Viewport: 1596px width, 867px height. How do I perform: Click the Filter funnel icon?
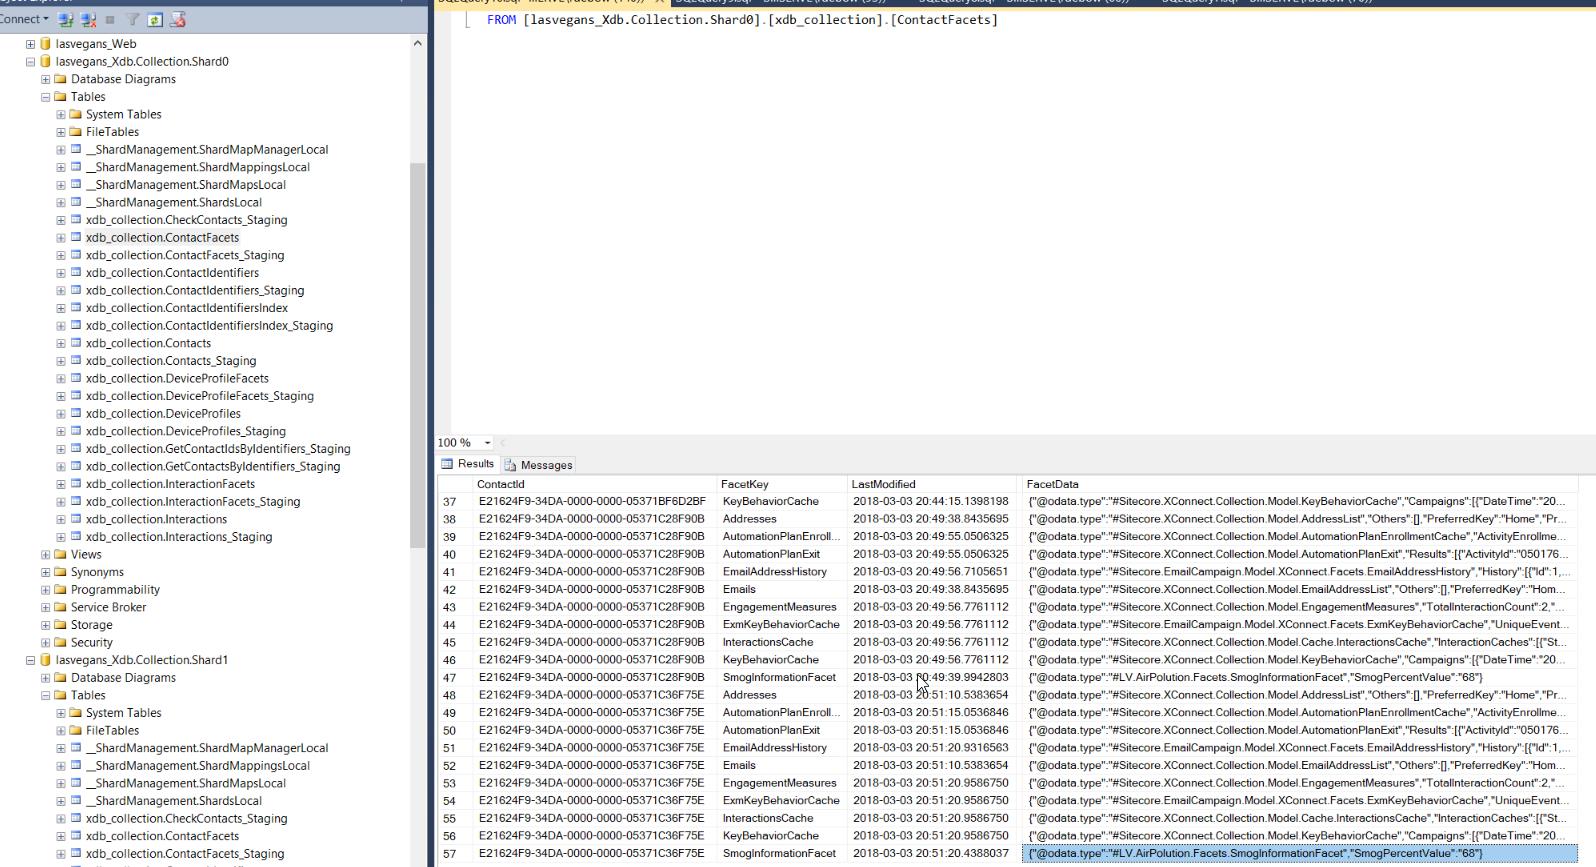[x=132, y=19]
